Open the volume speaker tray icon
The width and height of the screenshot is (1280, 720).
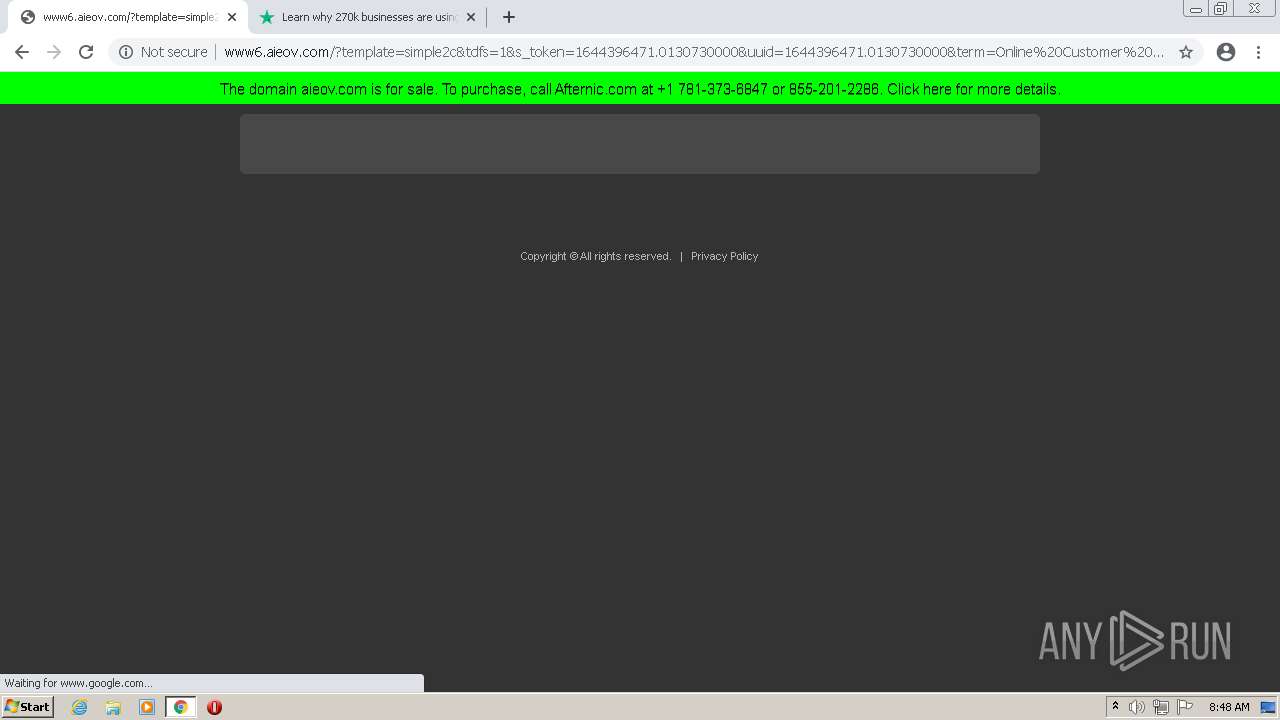tap(1137, 707)
